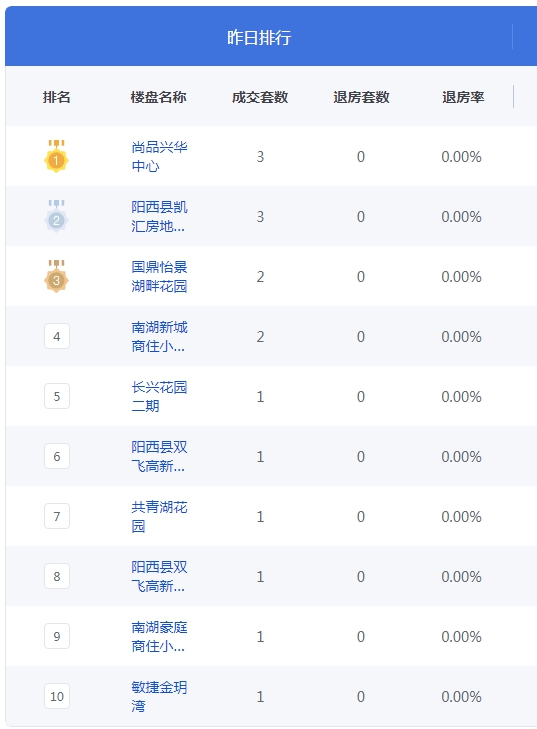Click the 退房率 column header
Viewport: 537px width, 729px height.
coord(463,97)
